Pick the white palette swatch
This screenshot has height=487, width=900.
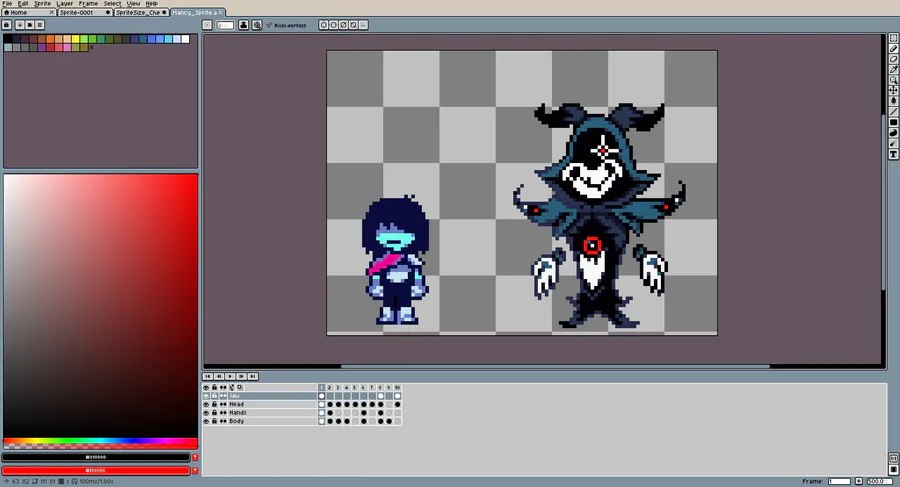pyautogui.click(x=185, y=39)
